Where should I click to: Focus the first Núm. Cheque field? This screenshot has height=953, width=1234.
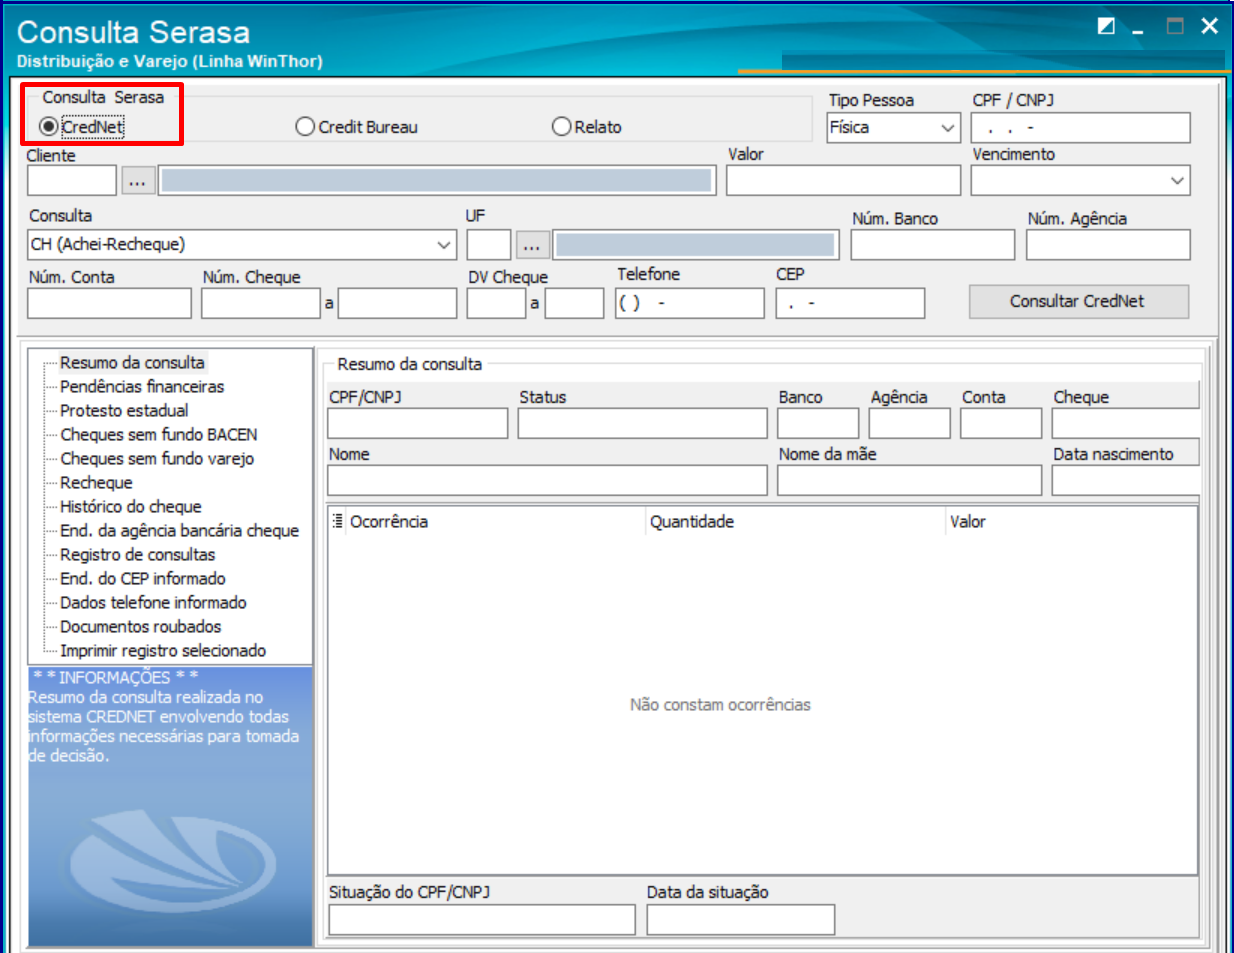coord(261,303)
